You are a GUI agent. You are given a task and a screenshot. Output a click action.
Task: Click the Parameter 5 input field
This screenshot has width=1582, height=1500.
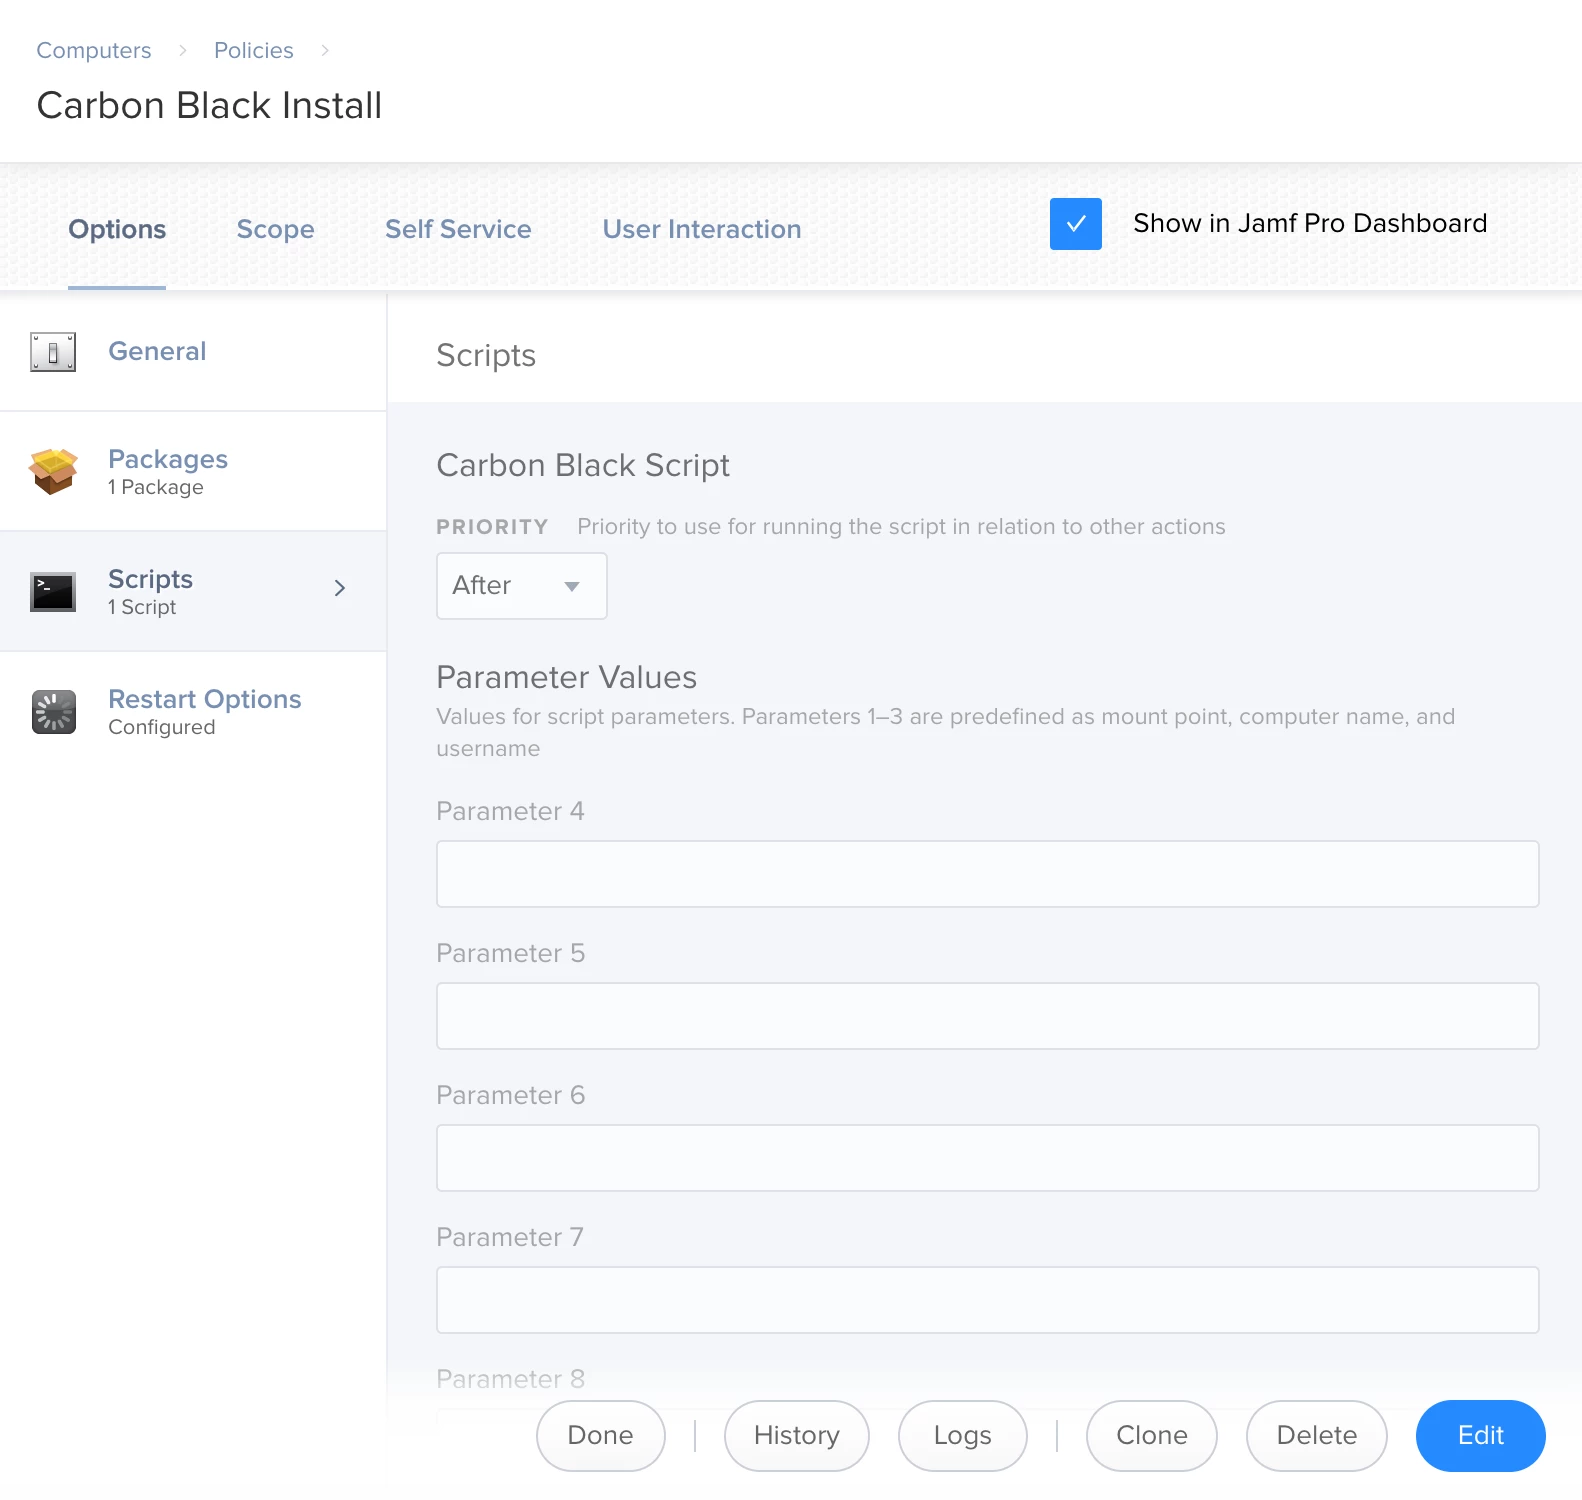click(987, 1016)
